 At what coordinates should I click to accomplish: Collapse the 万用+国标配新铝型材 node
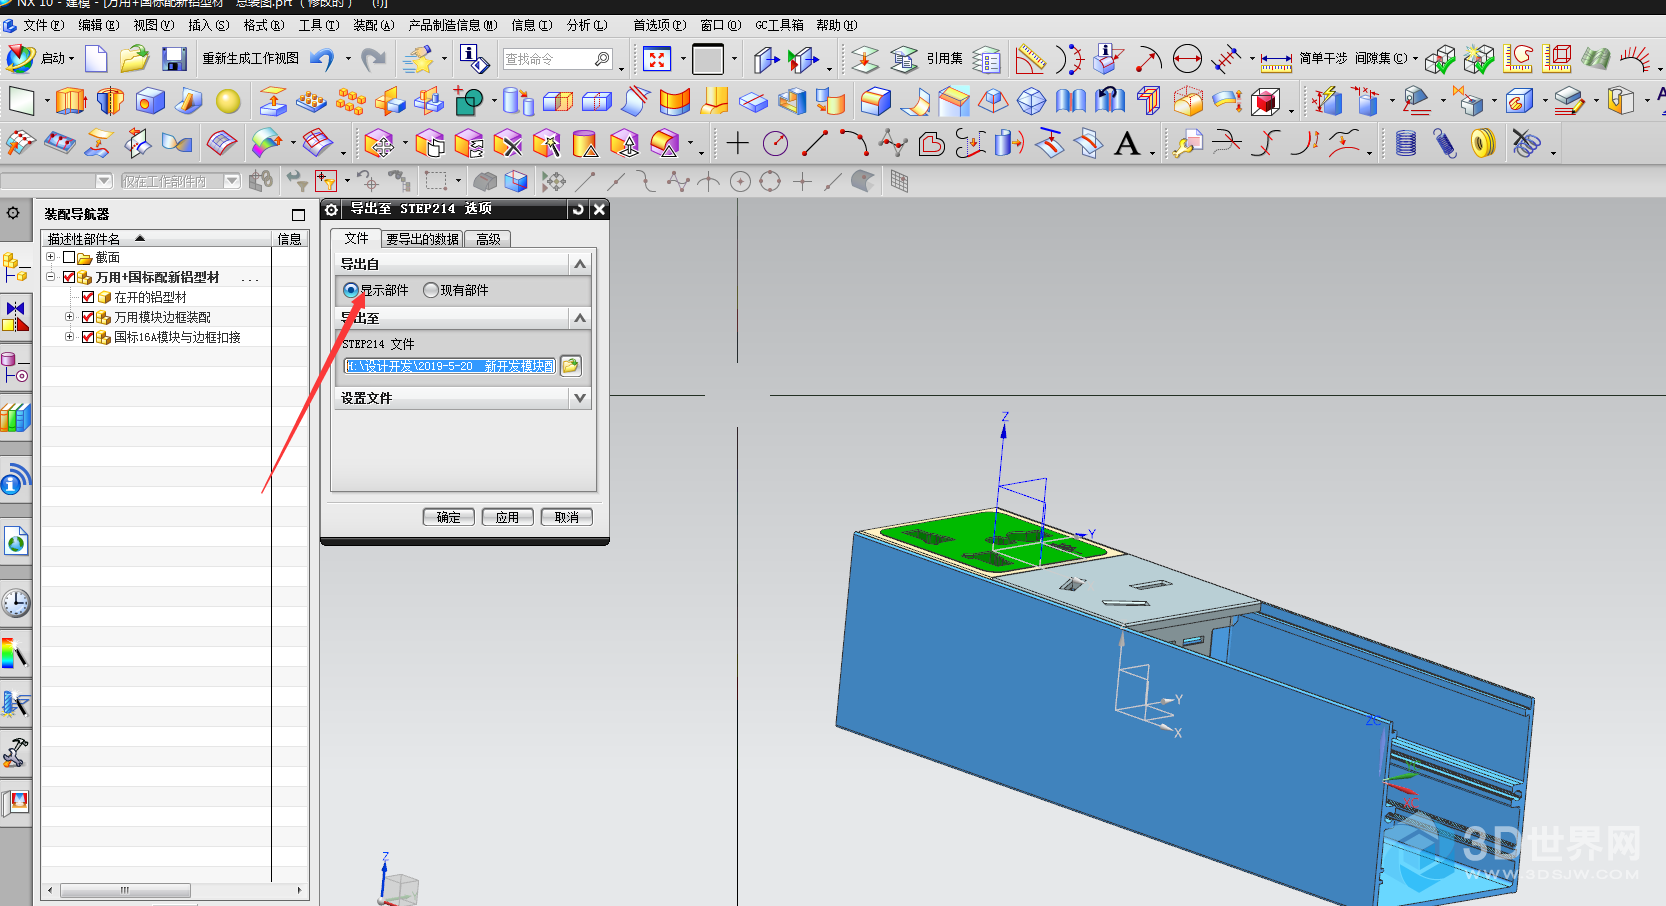(x=50, y=277)
